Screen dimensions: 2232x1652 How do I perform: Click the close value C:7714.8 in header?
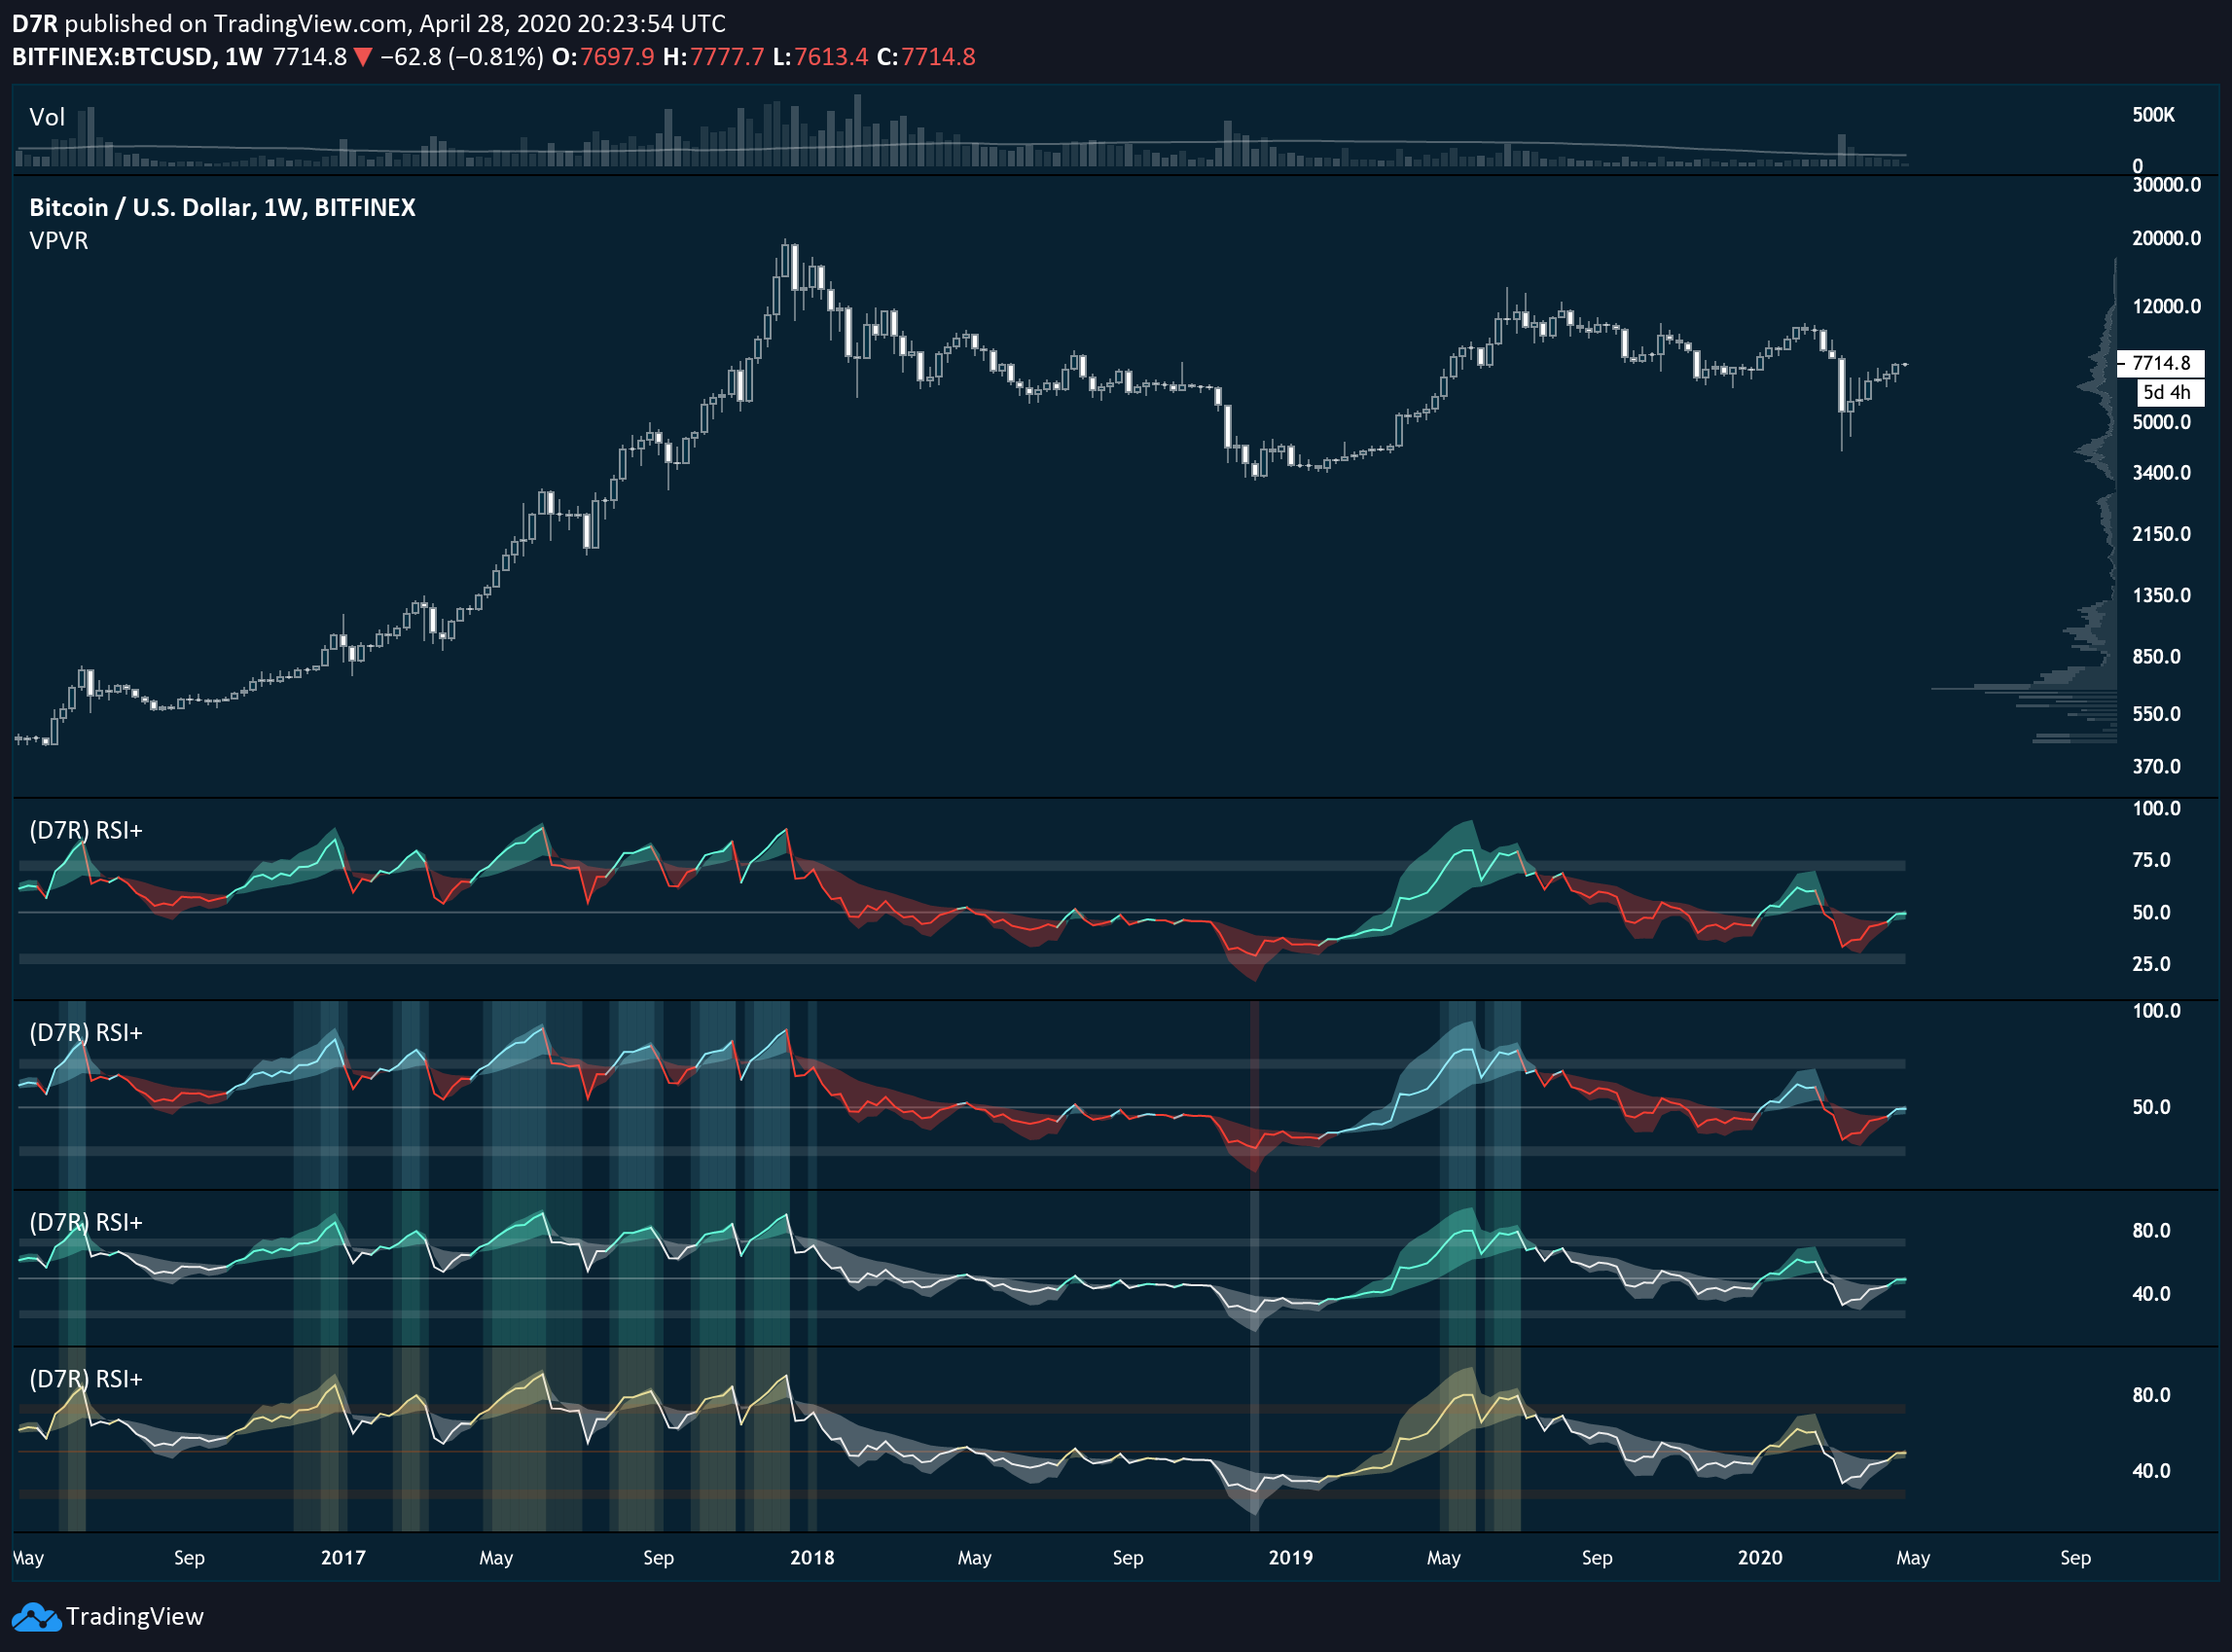(x=926, y=57)
